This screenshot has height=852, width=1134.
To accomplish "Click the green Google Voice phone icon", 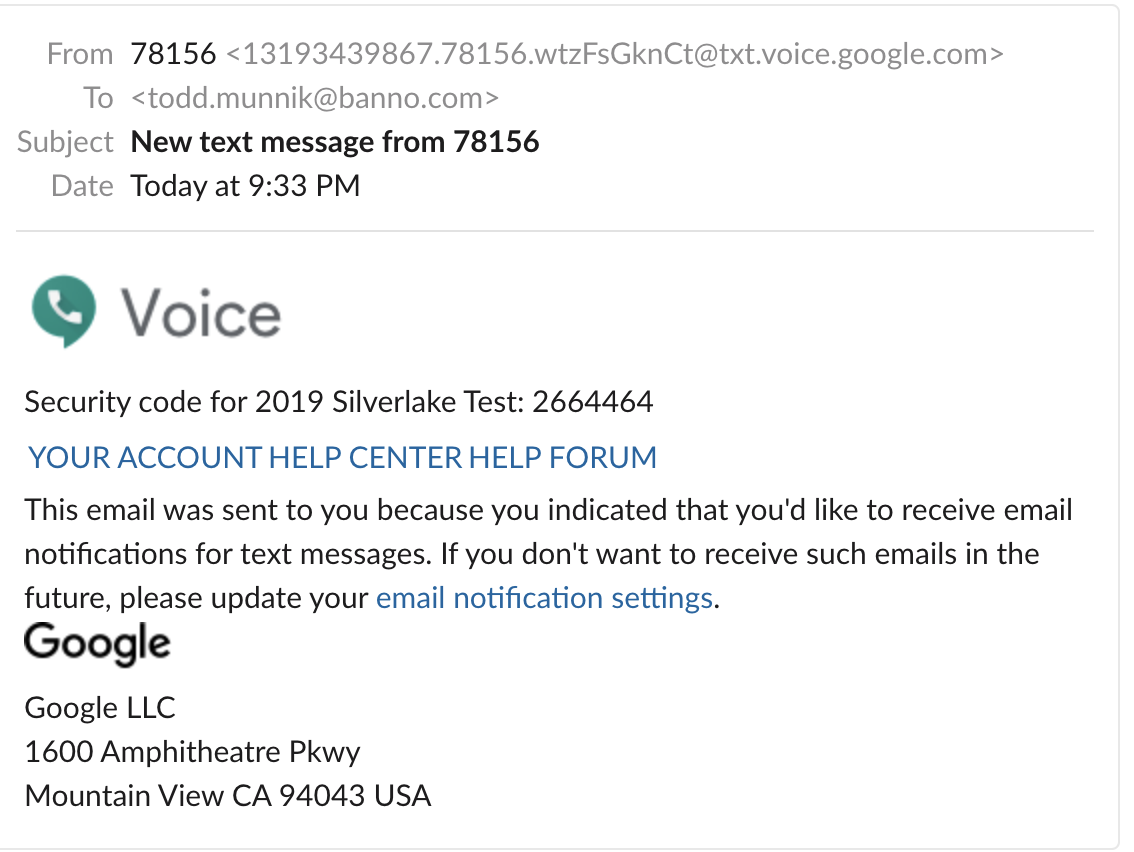I will pos(63,312).
